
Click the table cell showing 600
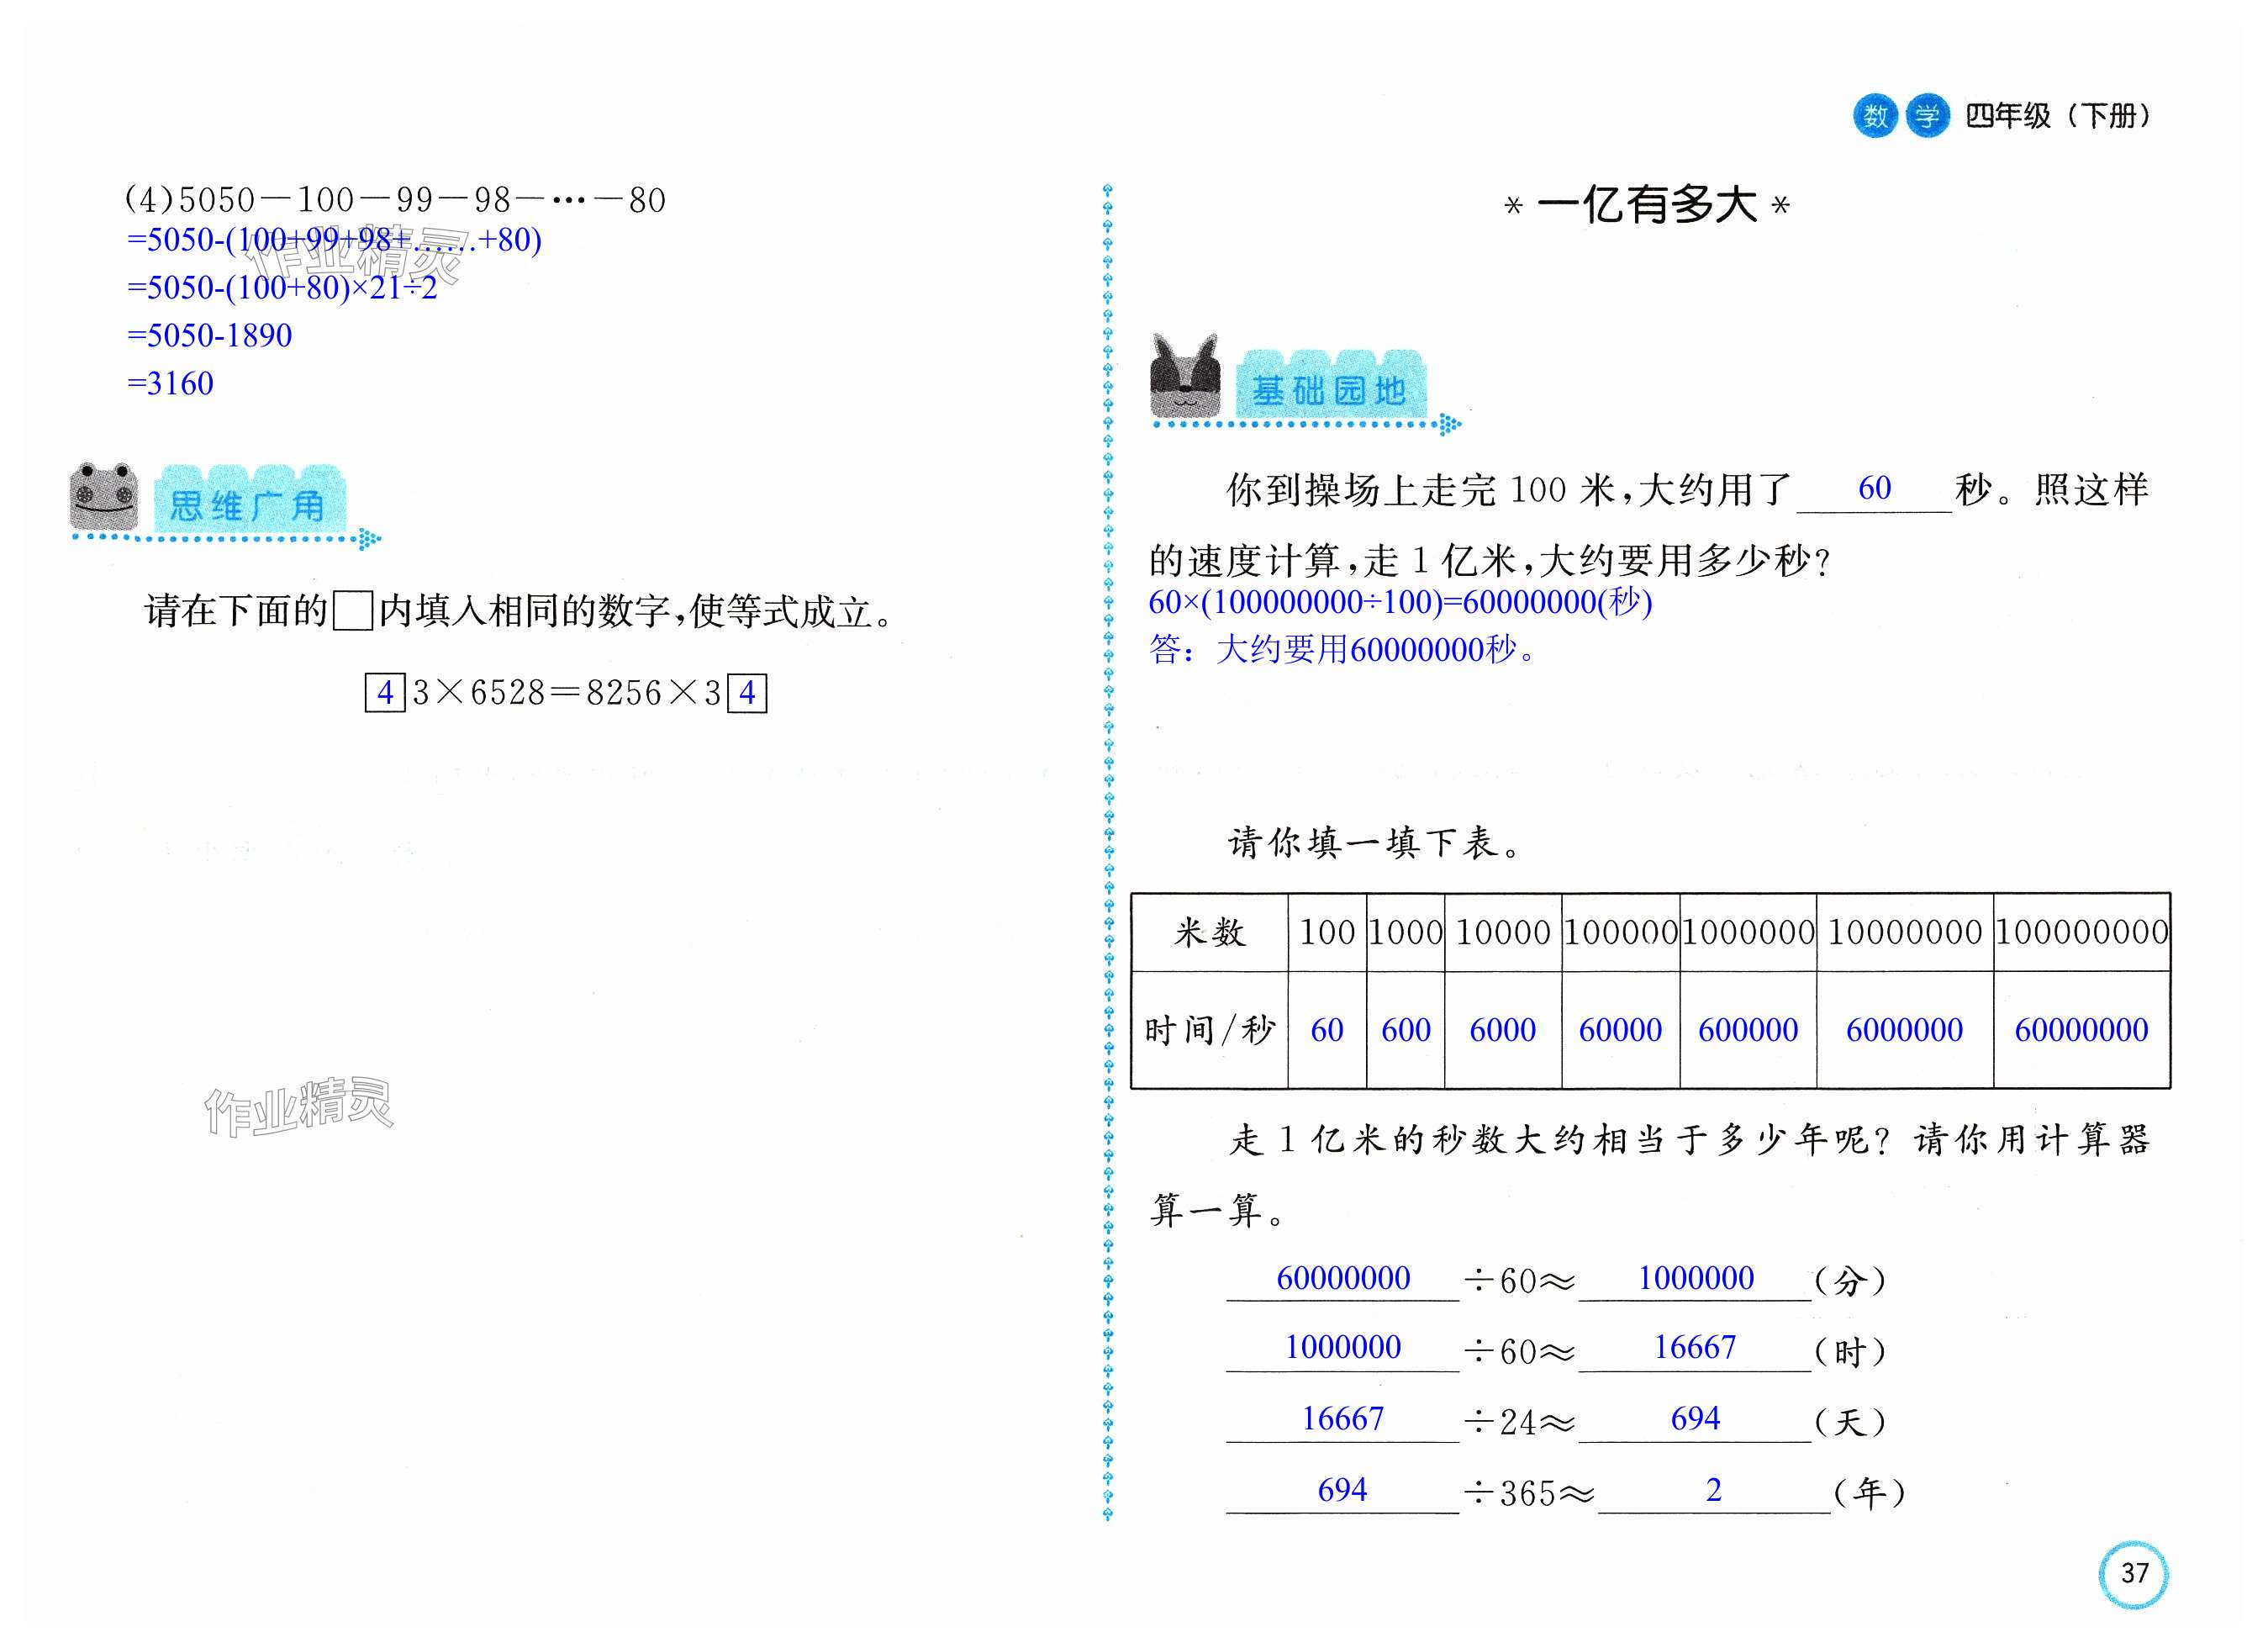click(1405, 1029)
